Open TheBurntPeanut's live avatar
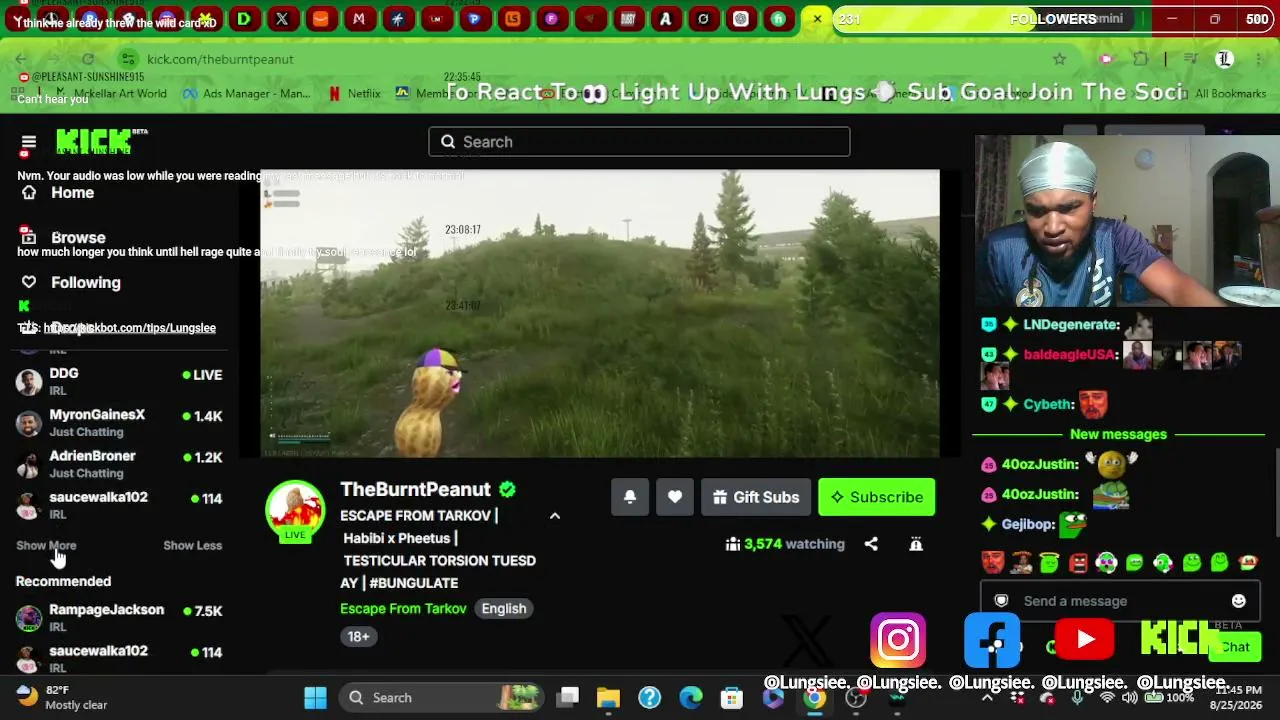 pos(294,511)
